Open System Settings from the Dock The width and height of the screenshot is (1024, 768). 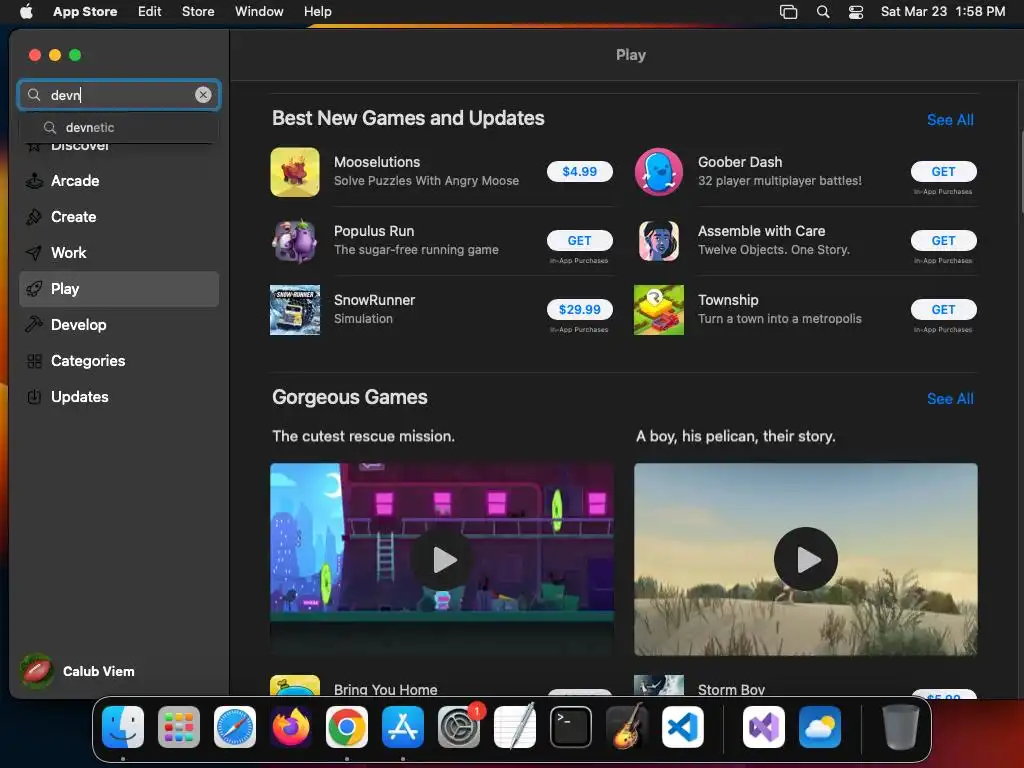coord(459,727)
